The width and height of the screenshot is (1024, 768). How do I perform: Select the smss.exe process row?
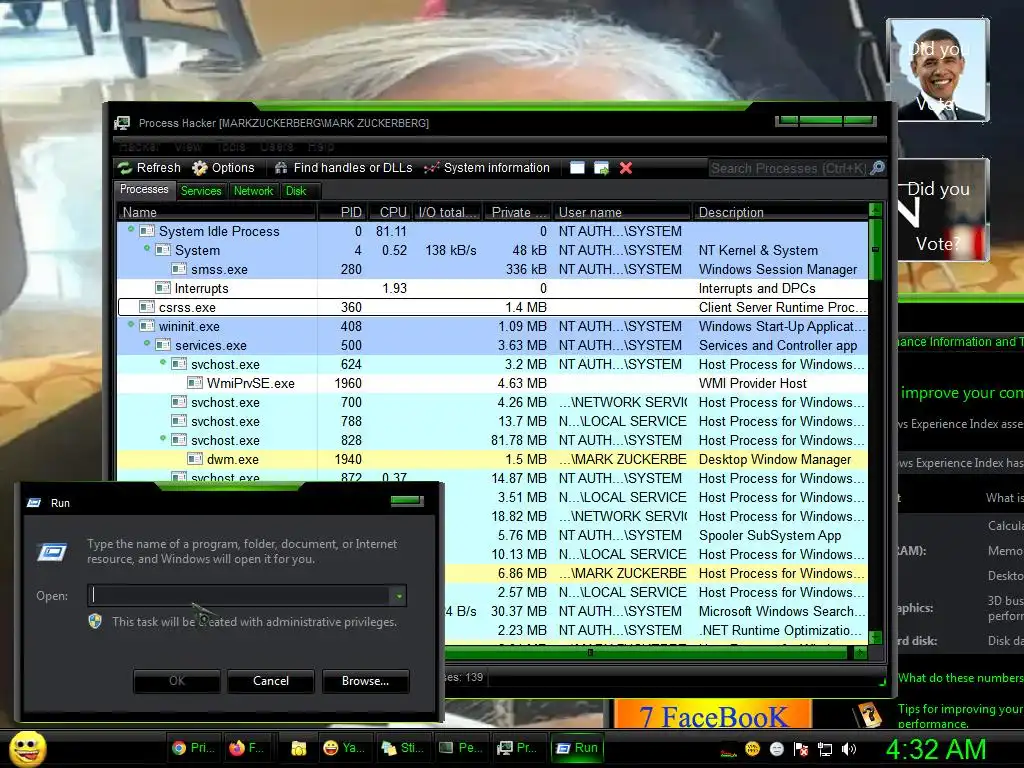click(492, 269)
